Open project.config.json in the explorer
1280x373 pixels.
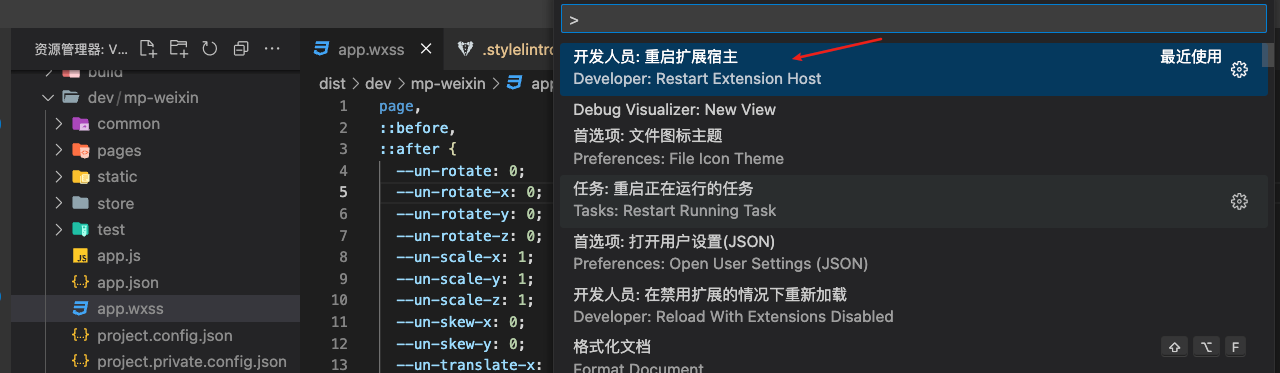point(165,335)
